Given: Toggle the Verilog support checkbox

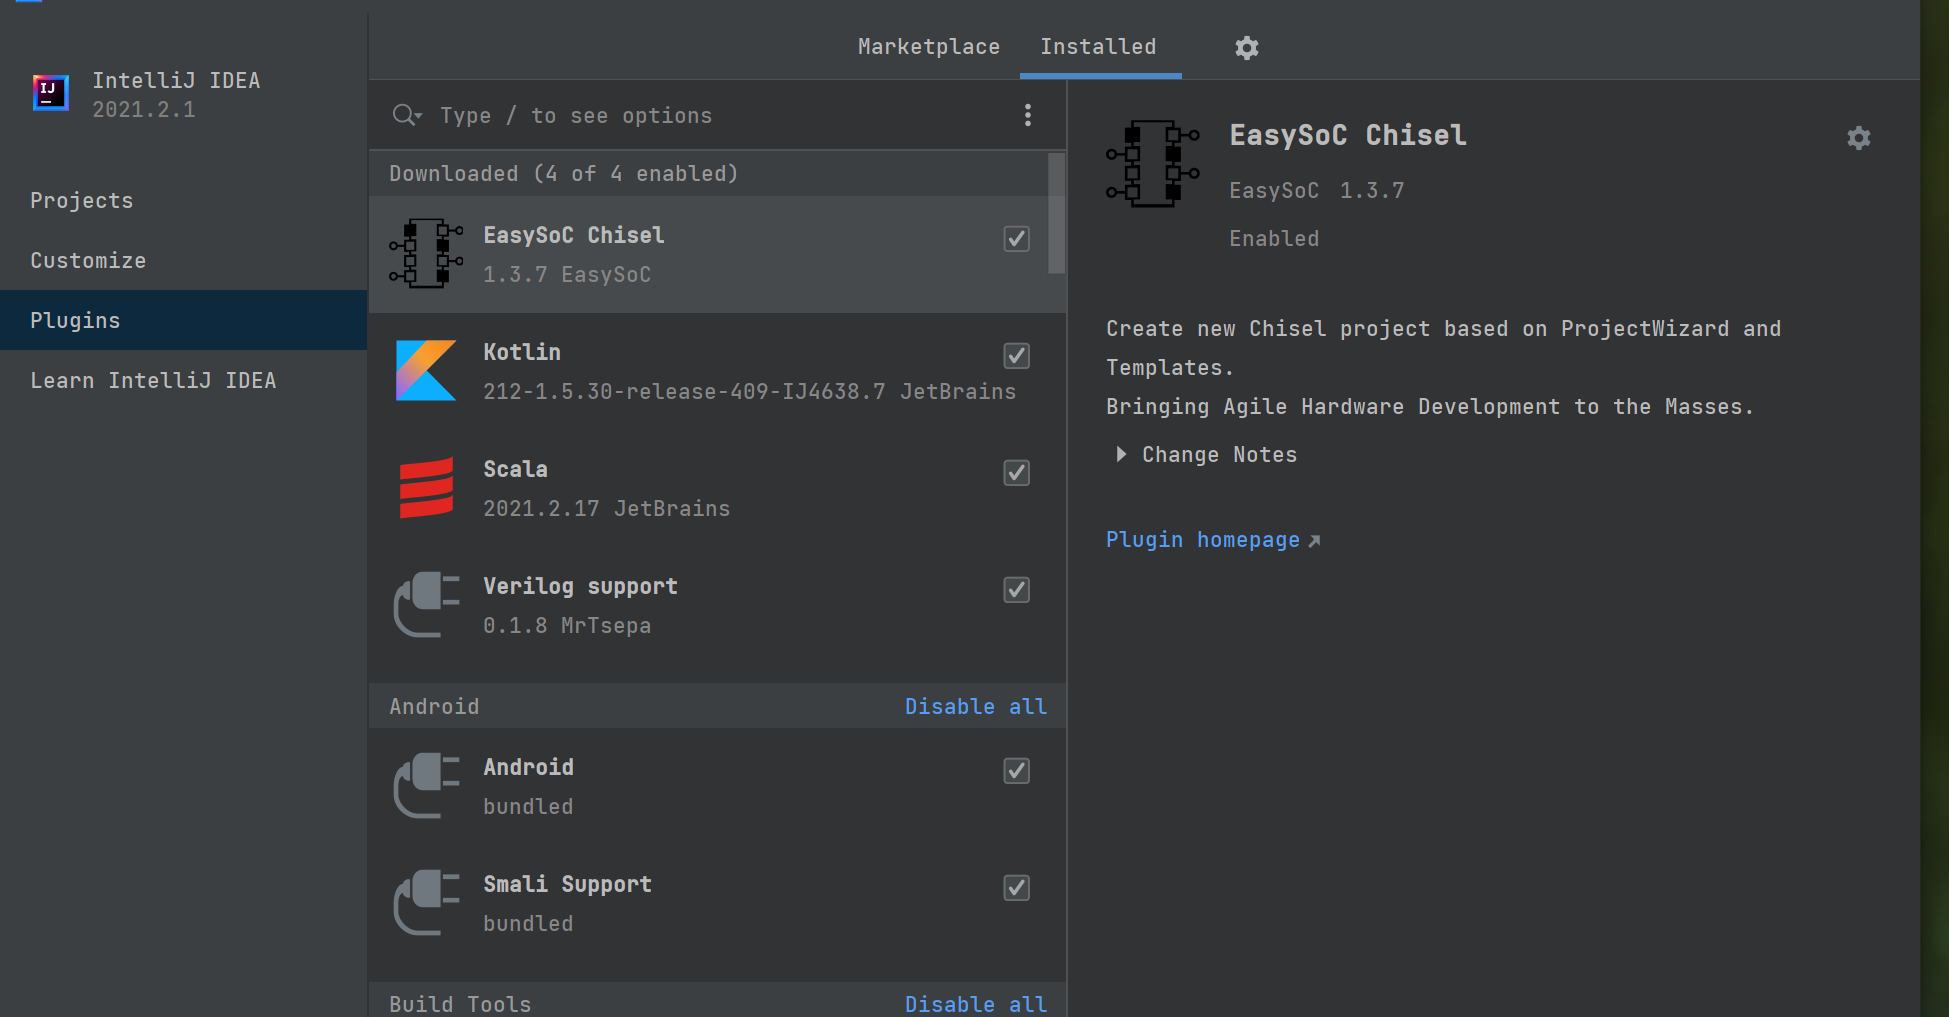Looking at the screenshot, I should 1016,590.
